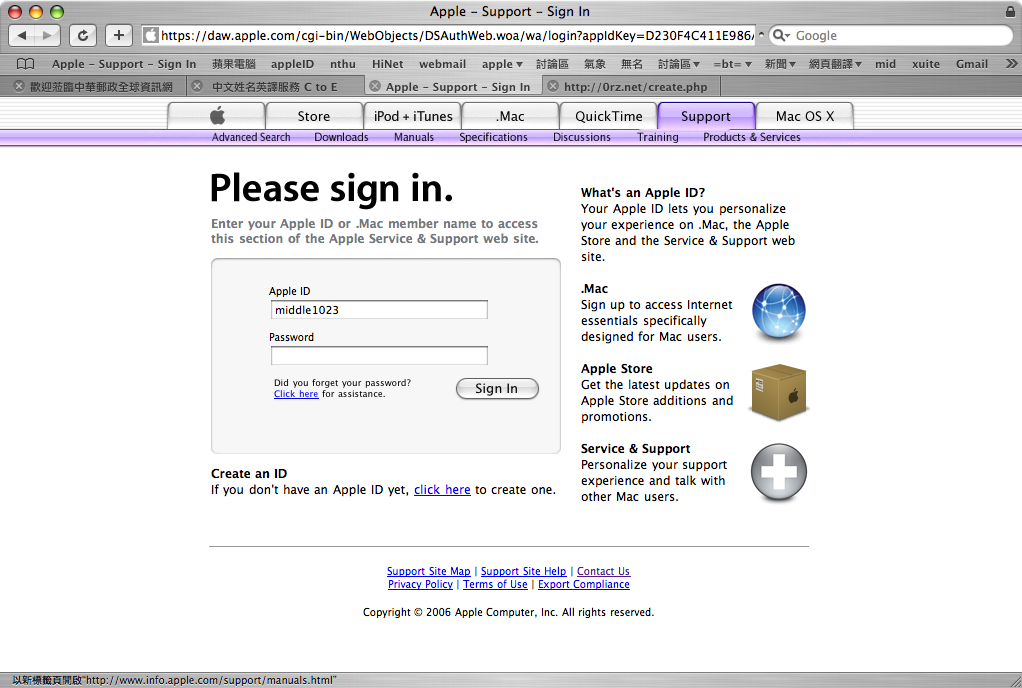Open the 'nthu' bookmark
Screen dimensions: 1022x688
343,64
